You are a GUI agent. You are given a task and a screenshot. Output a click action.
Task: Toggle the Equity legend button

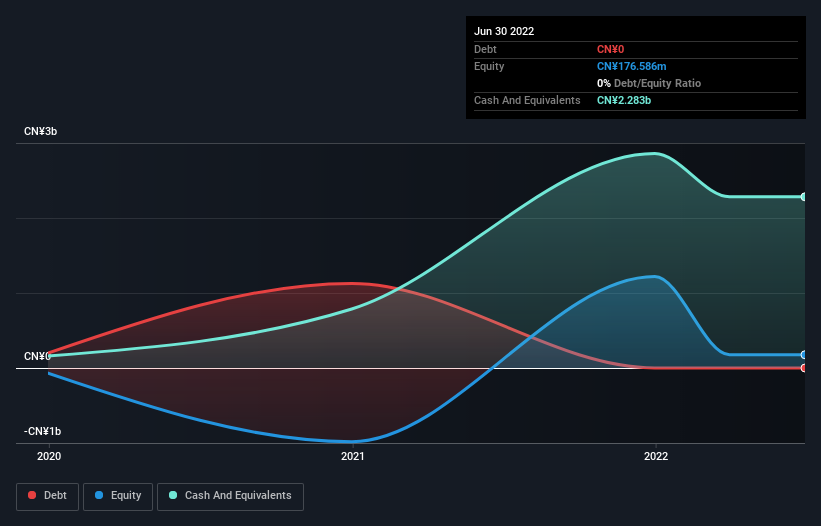tap(118, 496)
